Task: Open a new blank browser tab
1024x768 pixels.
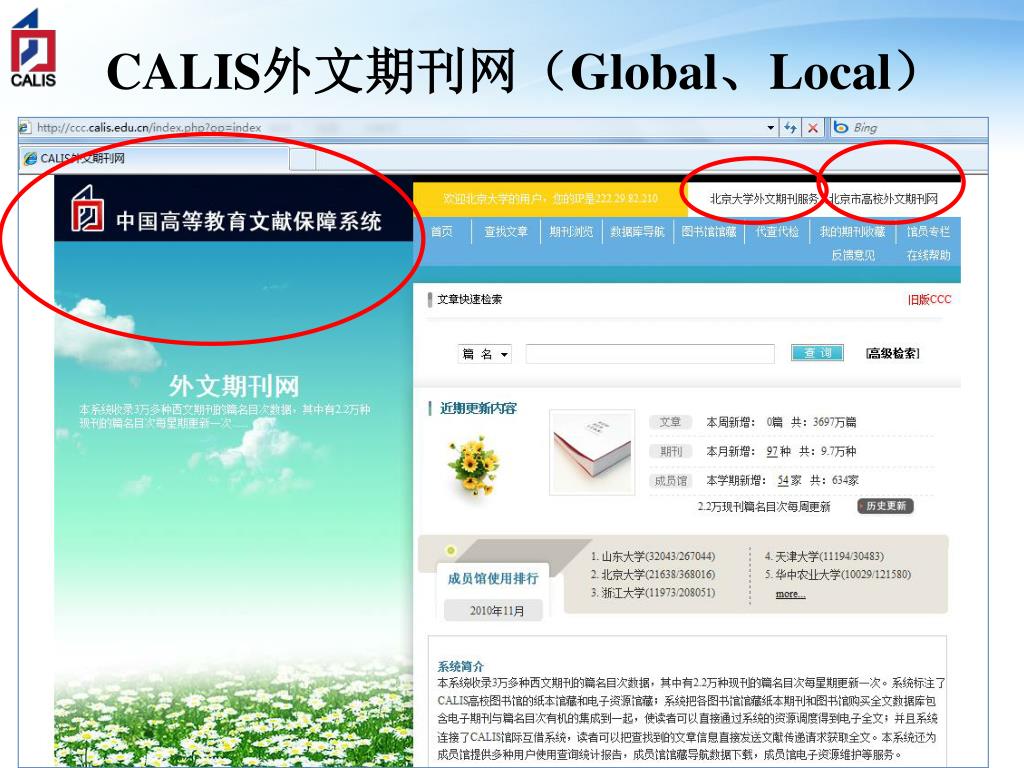Action: coord(302,159)
